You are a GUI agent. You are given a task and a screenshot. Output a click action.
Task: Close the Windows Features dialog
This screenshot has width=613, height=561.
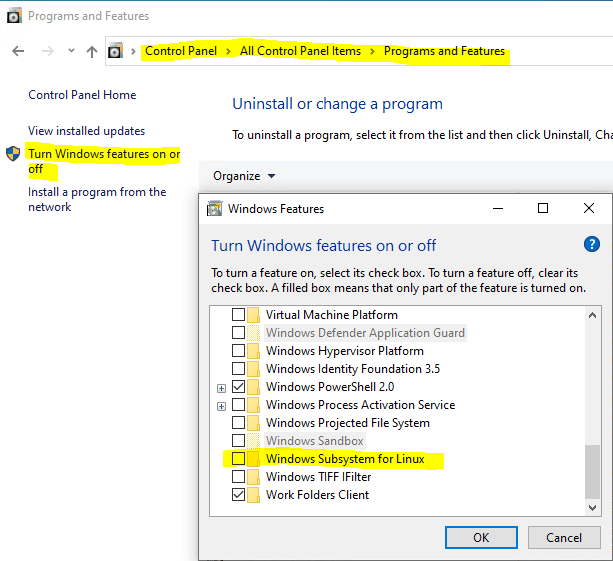[589, 208]
